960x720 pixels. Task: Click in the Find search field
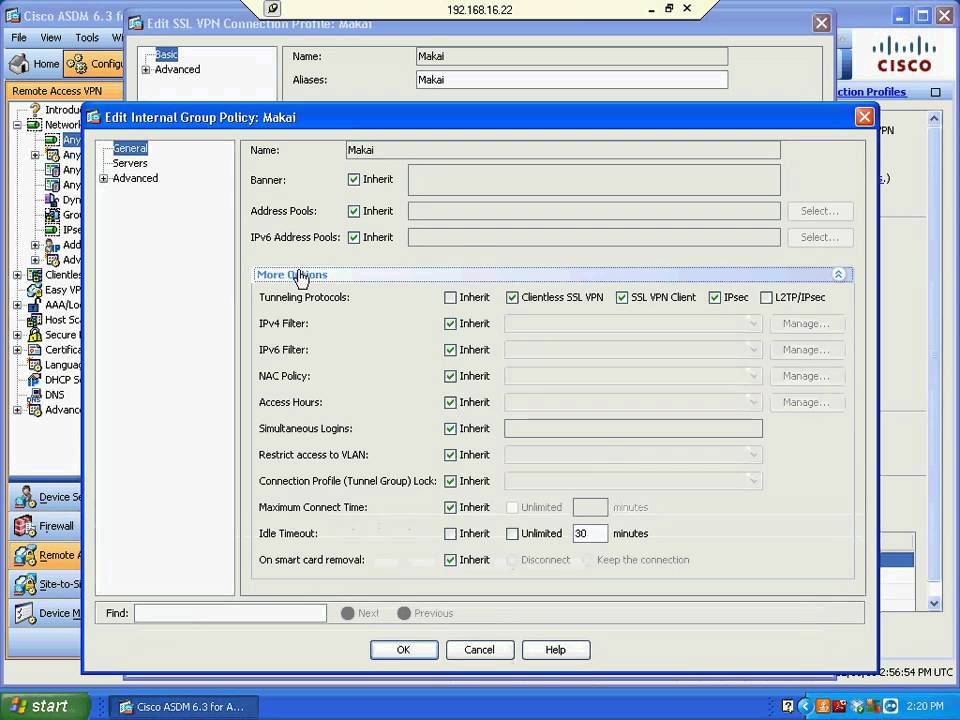point(230,613)
